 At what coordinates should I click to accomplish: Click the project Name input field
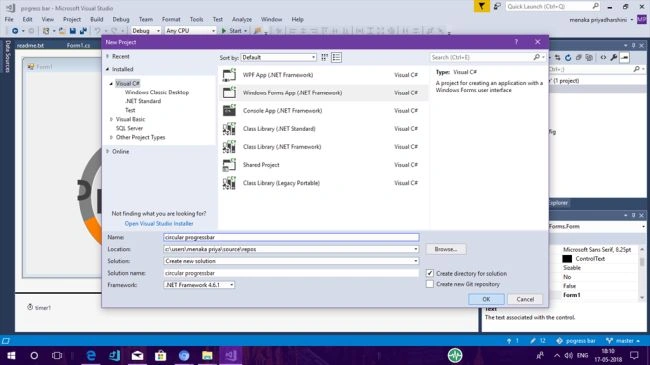pos(291,237)
